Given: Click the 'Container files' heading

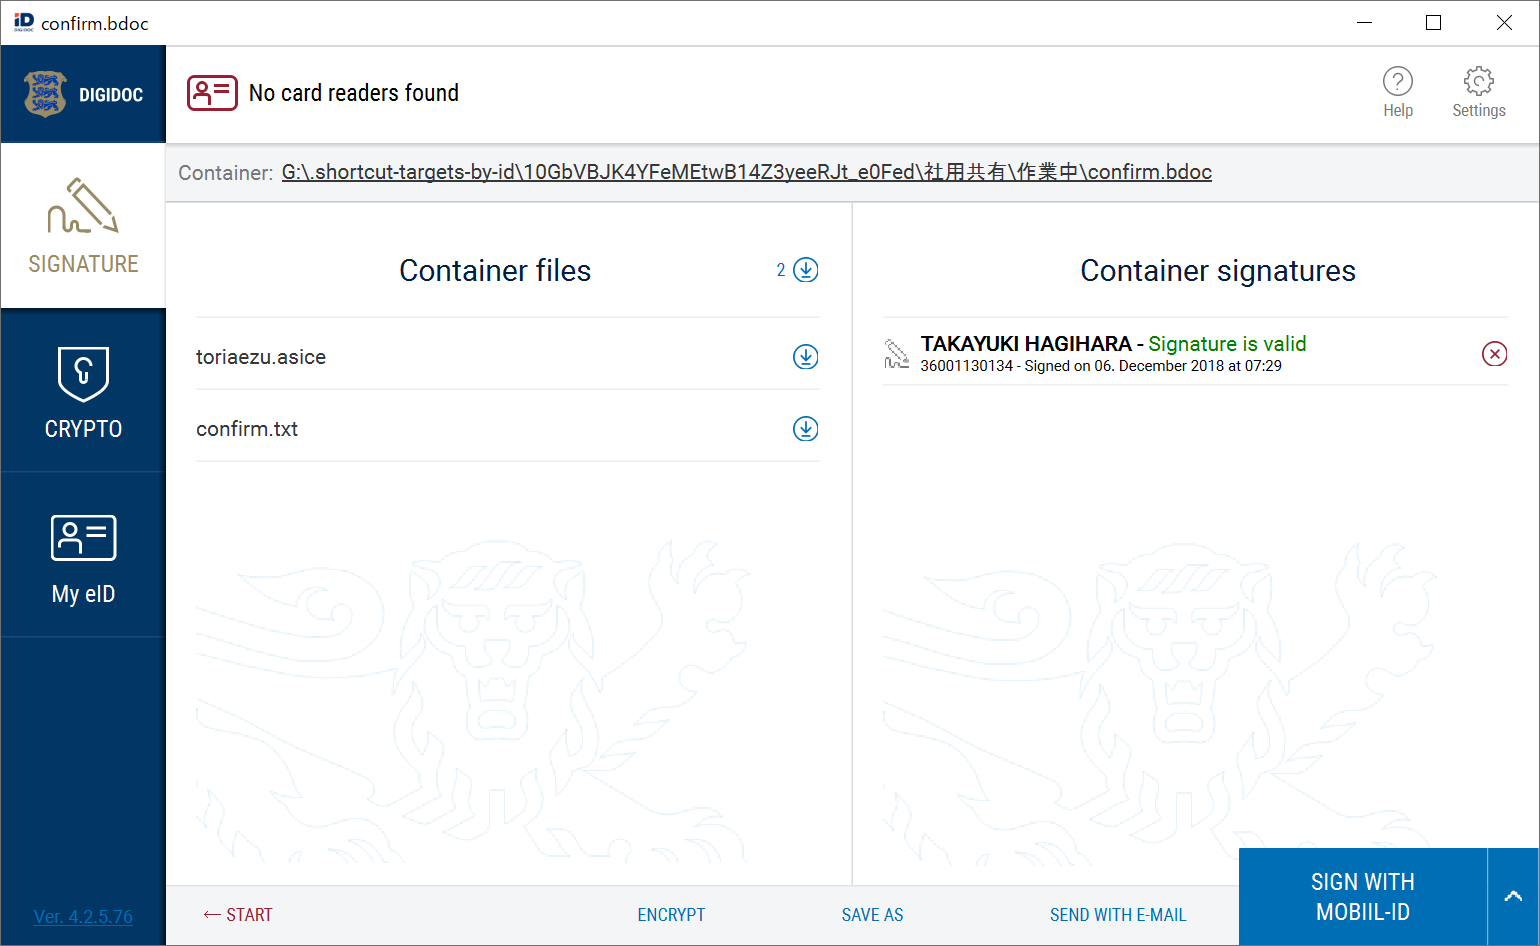Looking at the screenshot, I should click(495, 270).
